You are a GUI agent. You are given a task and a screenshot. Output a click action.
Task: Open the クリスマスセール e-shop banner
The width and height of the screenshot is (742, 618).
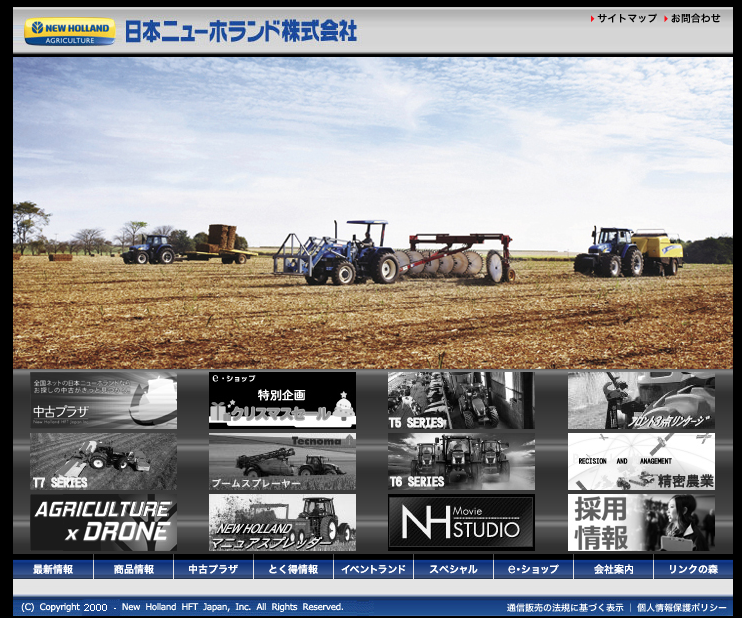point(282,401)
